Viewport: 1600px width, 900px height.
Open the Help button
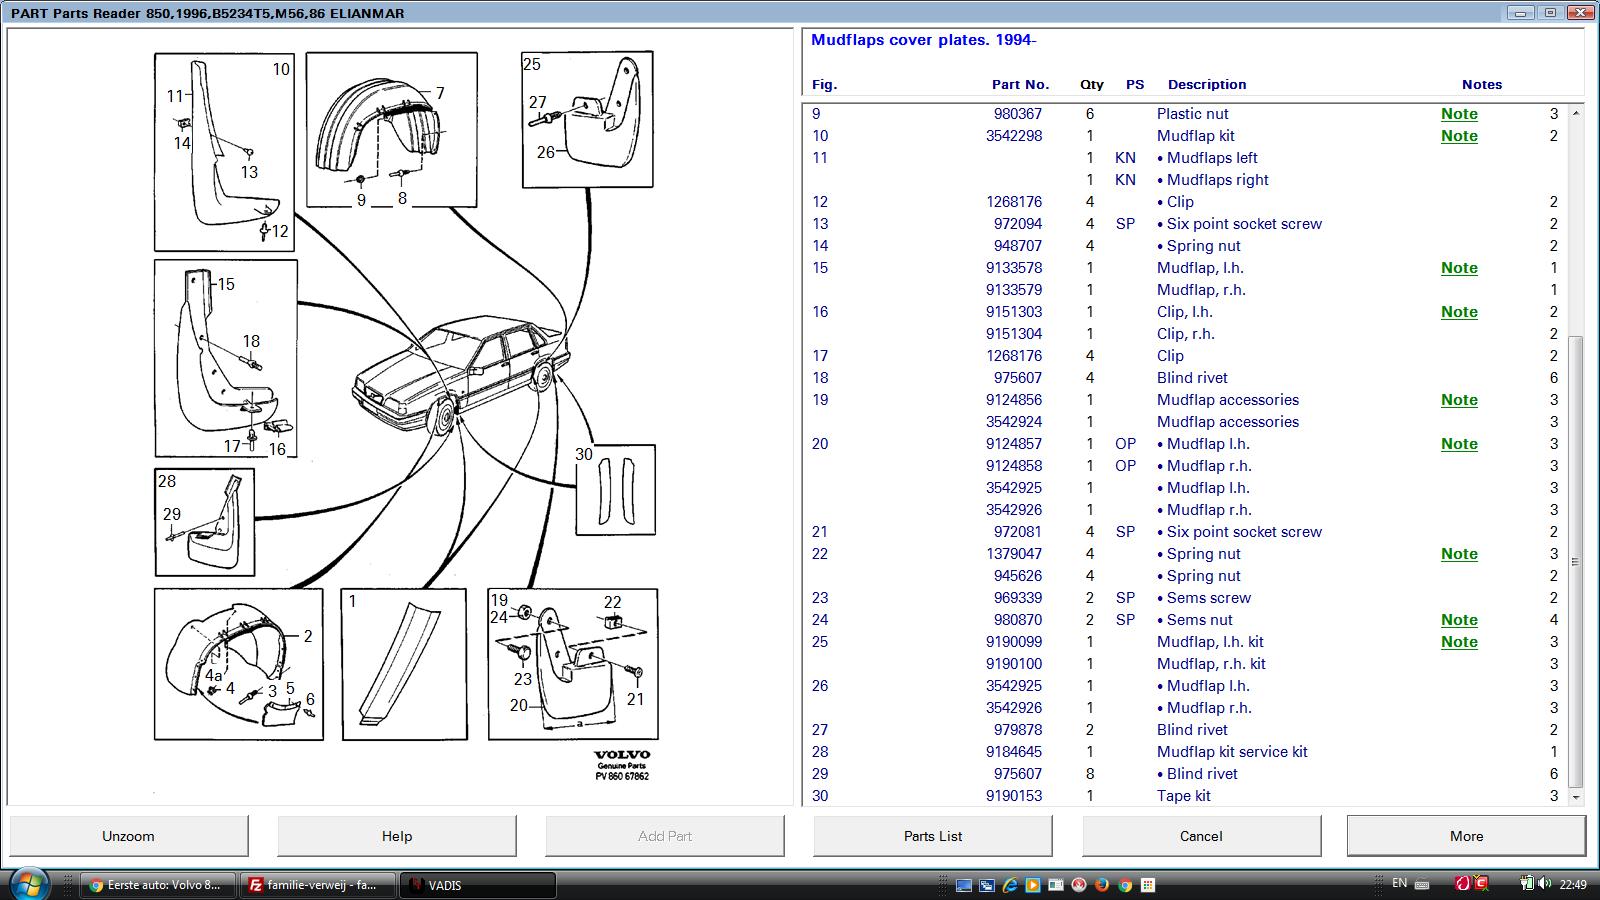(x=396, y=836)
